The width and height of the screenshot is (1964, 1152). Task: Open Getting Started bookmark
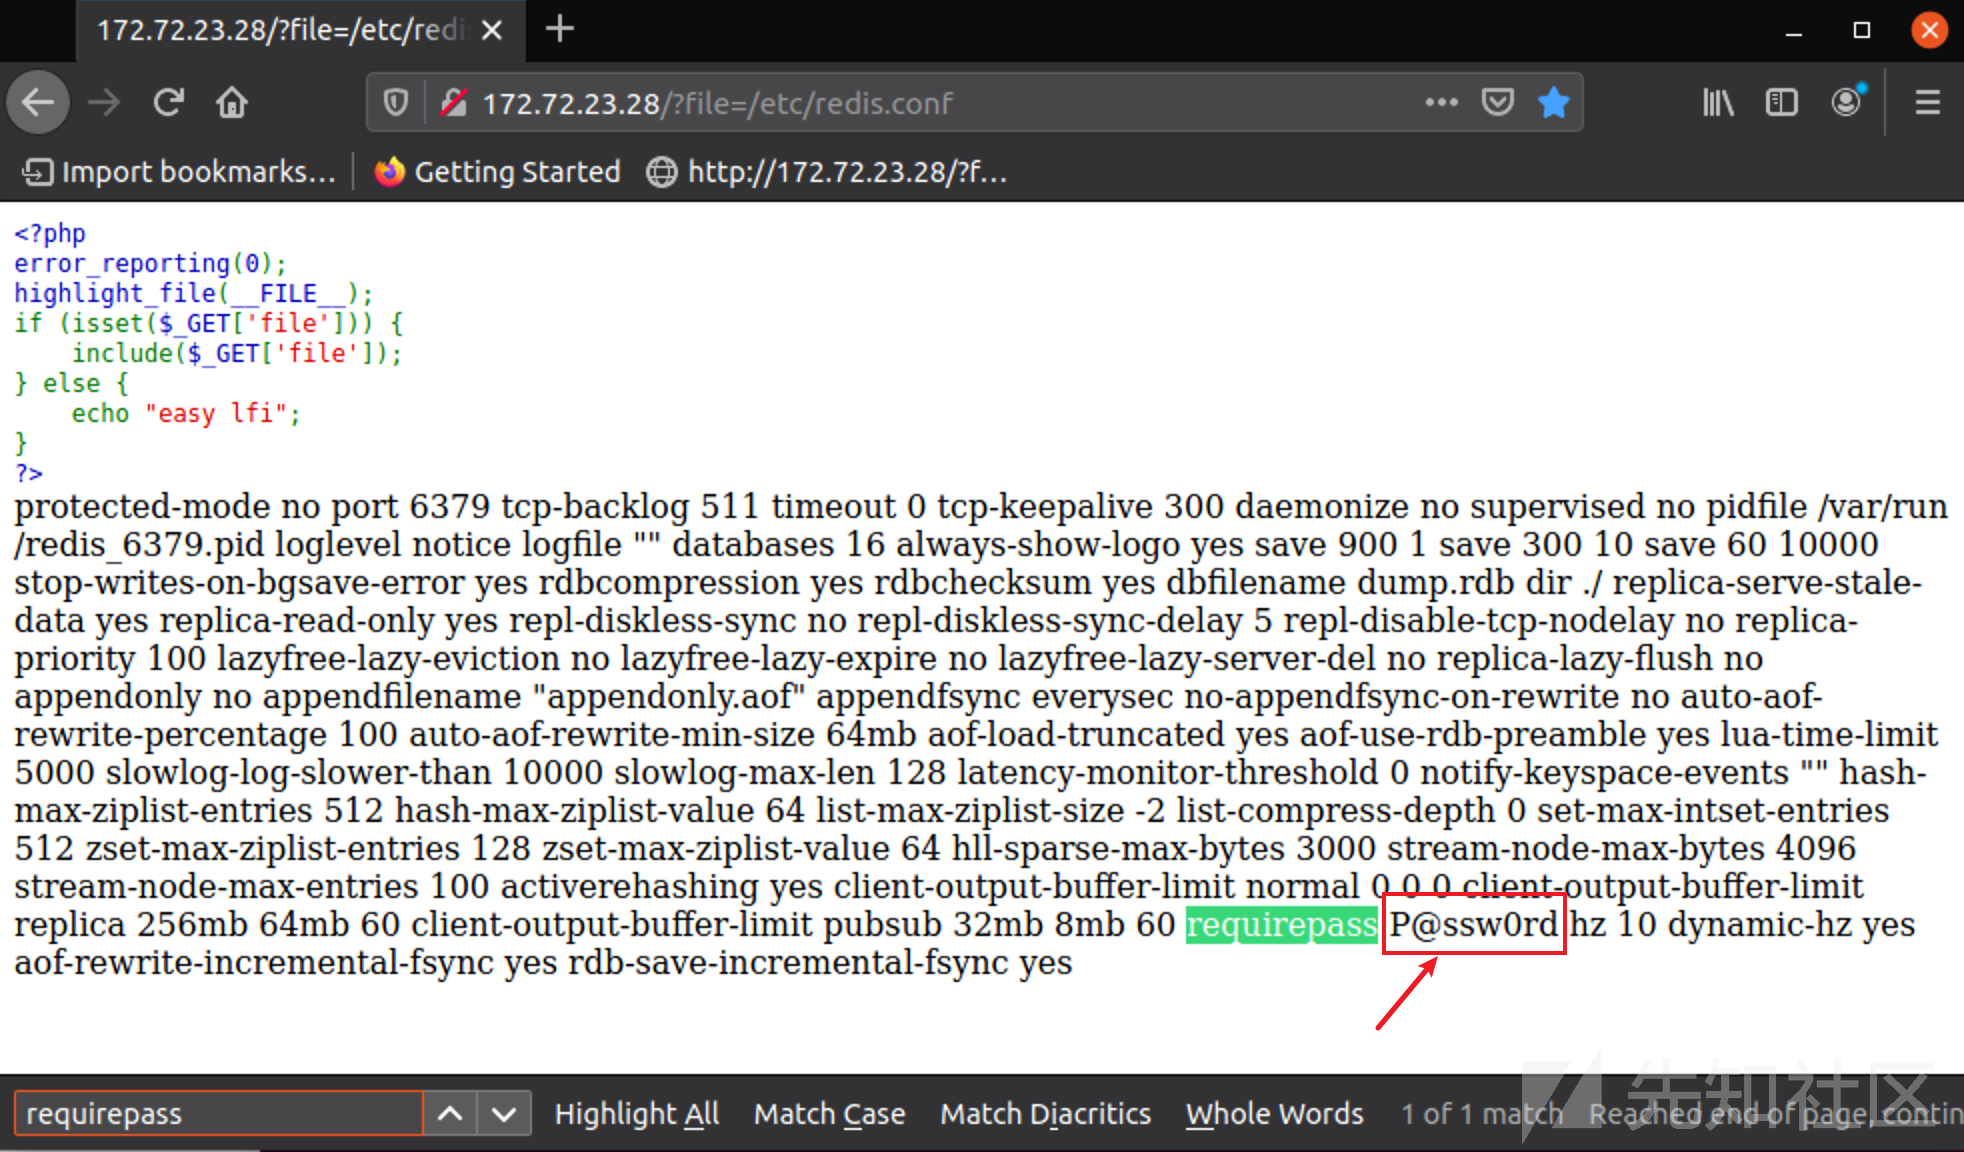pyautogui.click(x=498, y=172)
